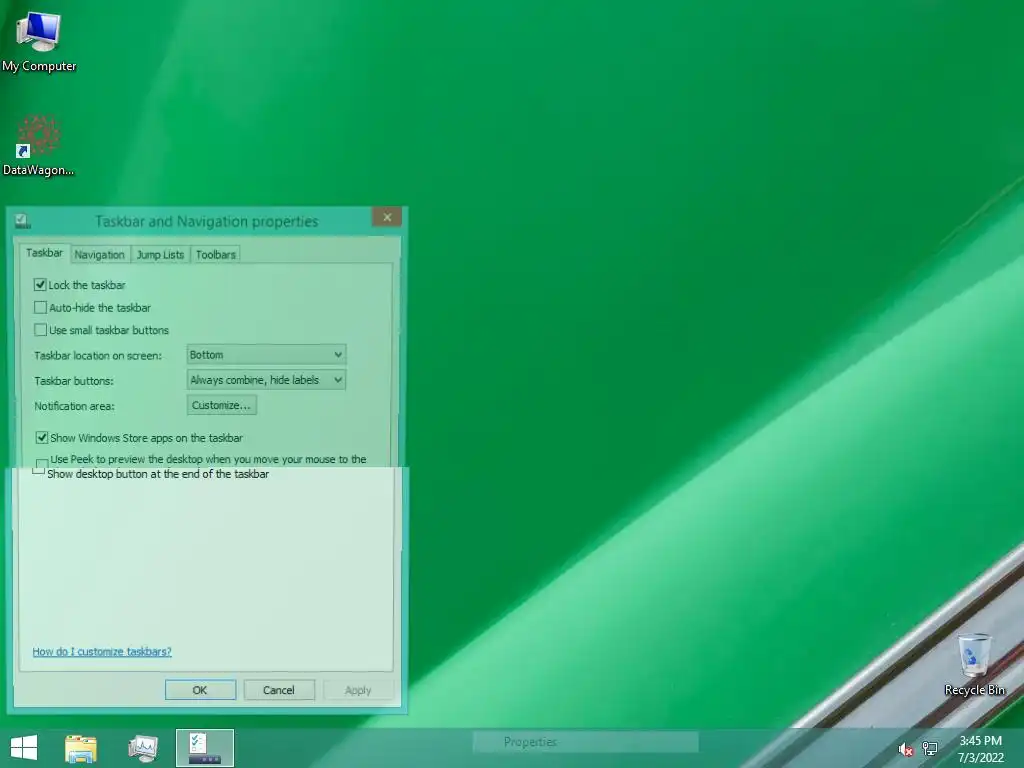Image resolution: width=1024 pixels, height=768 pixels.
Task: Open the clock showing 3:45 PM
Action: coord(980,741)
